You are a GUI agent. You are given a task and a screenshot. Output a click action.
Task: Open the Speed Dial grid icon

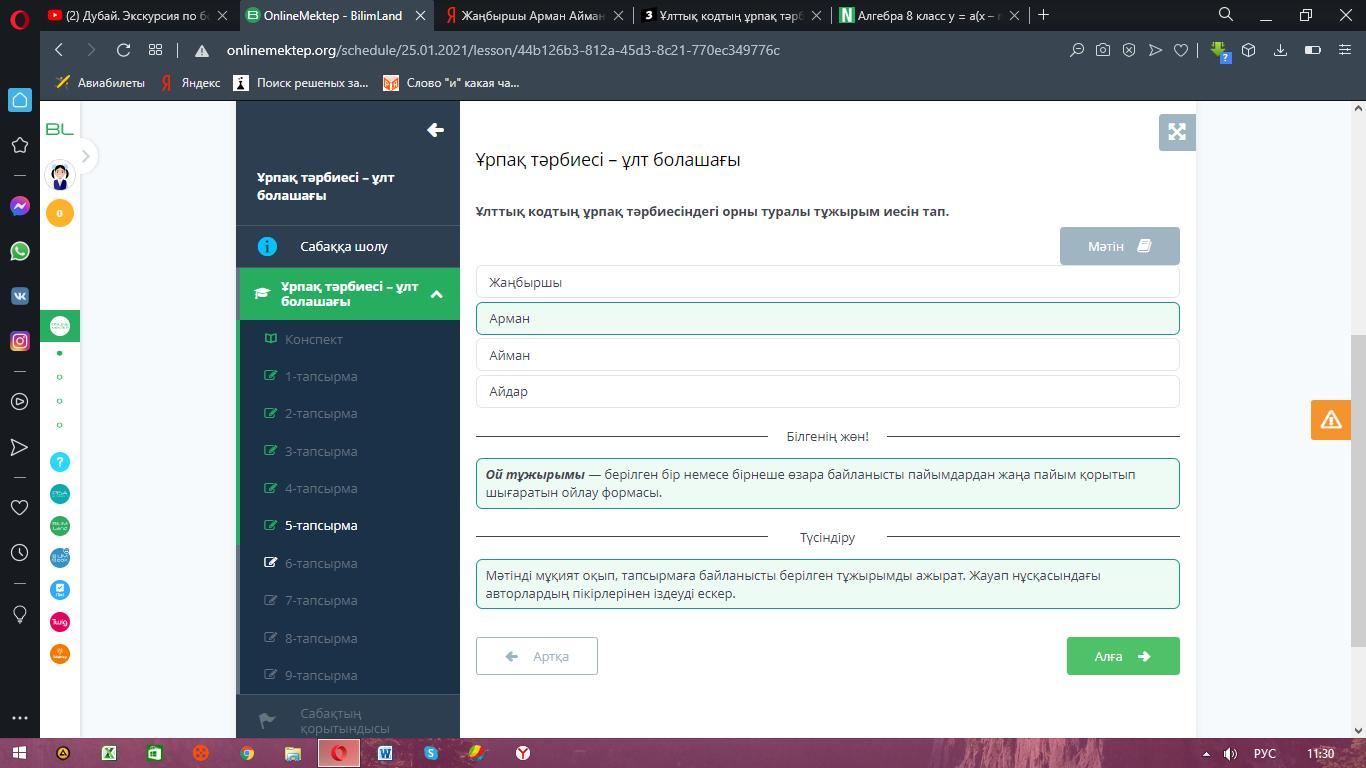pyautogui.click(x=155, y=50)
